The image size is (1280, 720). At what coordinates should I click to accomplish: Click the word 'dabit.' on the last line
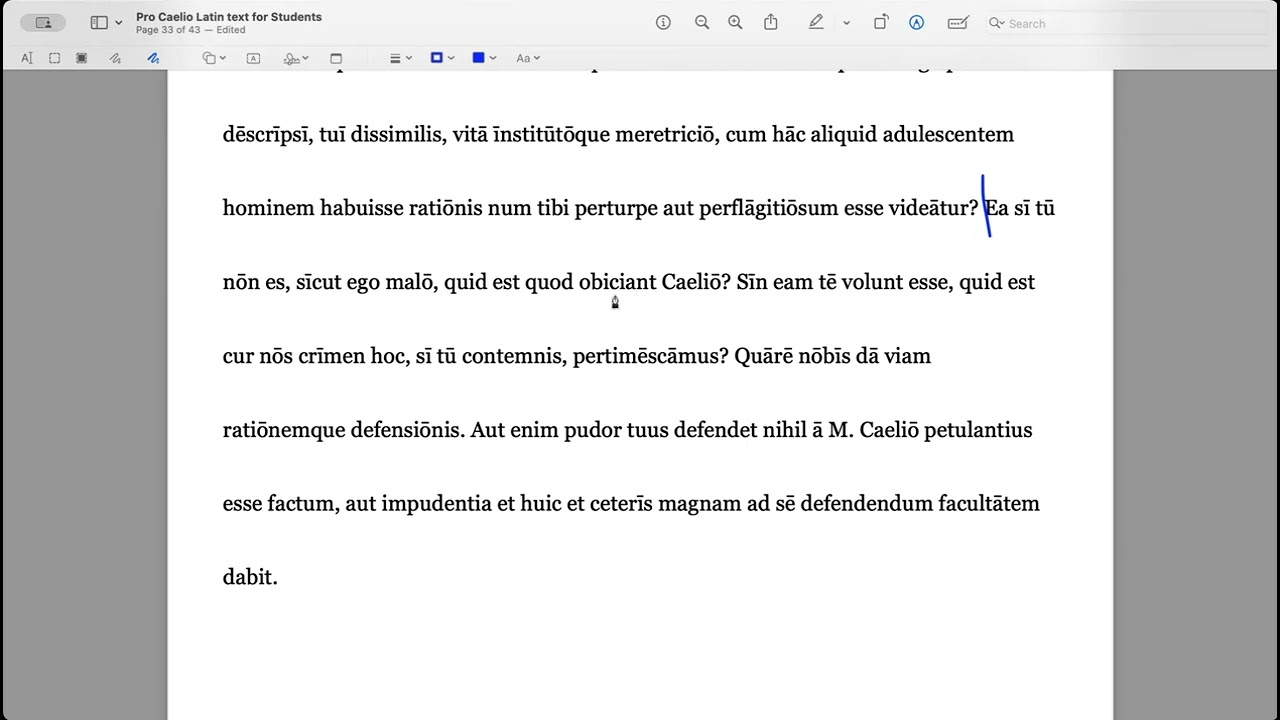point(250,577)
